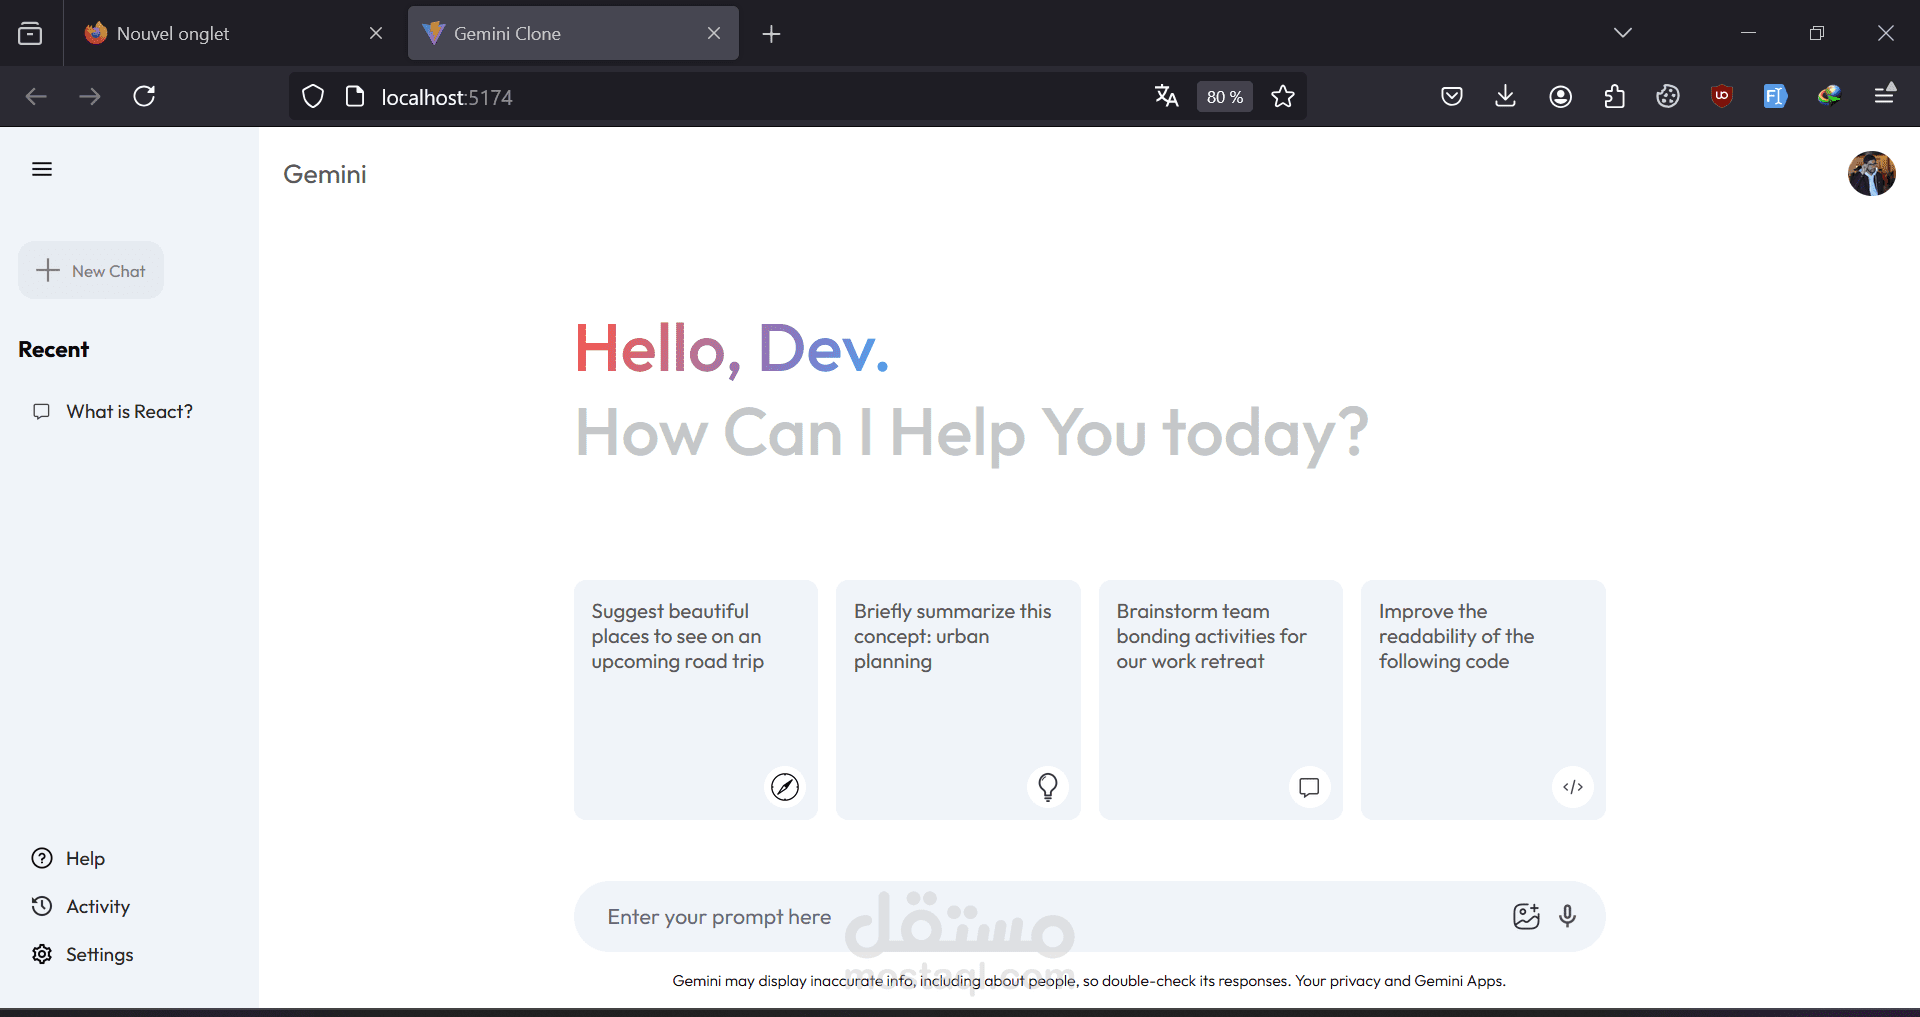Open the downloads panel
1920x1017 pixels.
pos(1505,96)
